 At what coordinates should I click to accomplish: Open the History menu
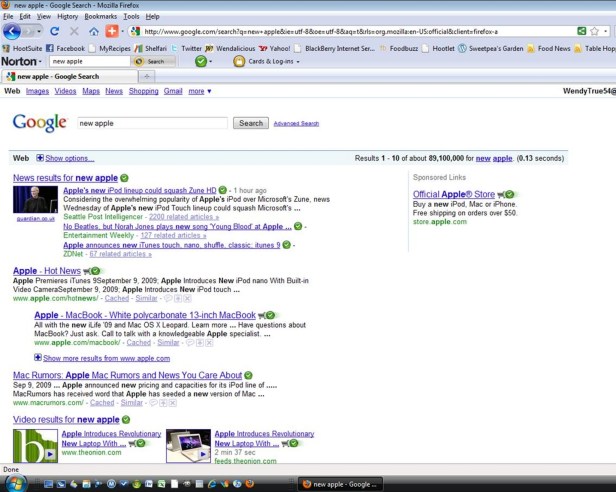[67, 17]
